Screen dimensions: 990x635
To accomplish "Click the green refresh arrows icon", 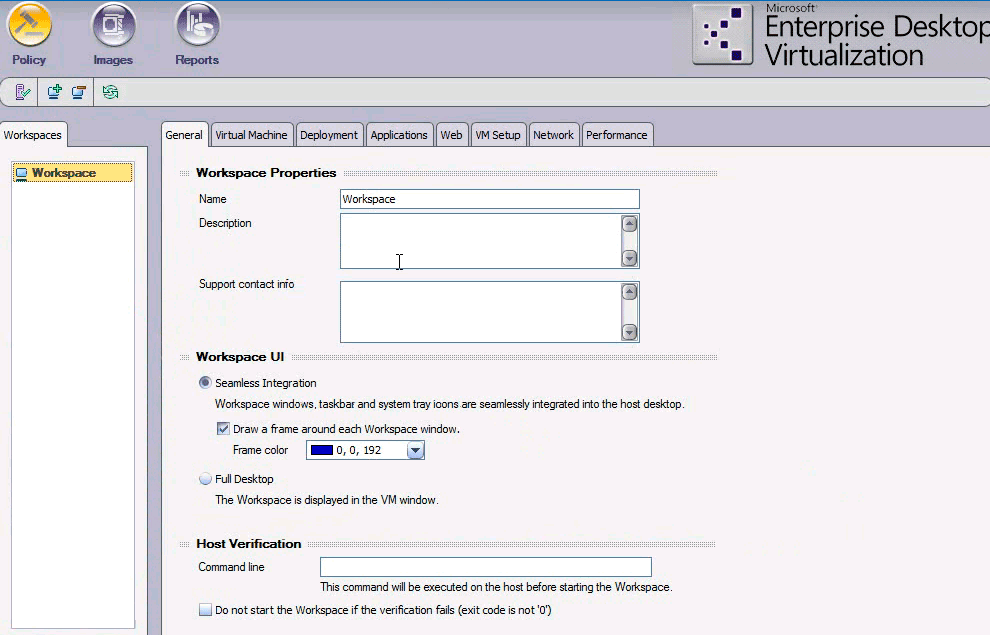I will click(110, 92).
